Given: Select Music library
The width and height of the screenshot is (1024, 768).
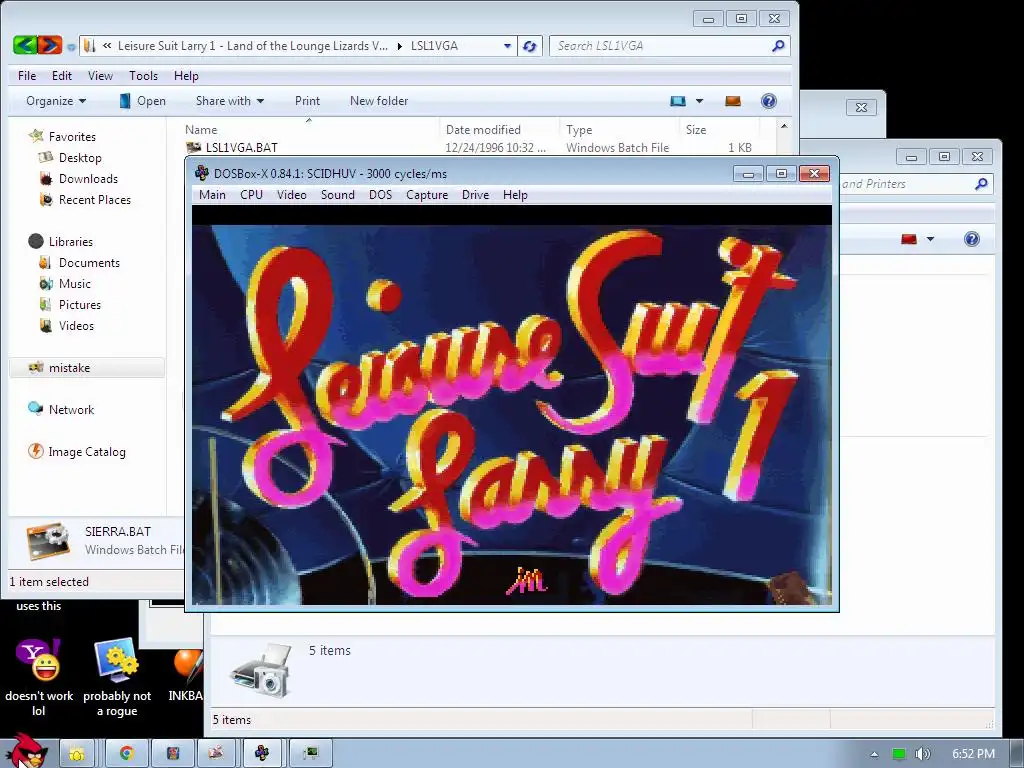Looking at the screenshot, I should [74, 283].
